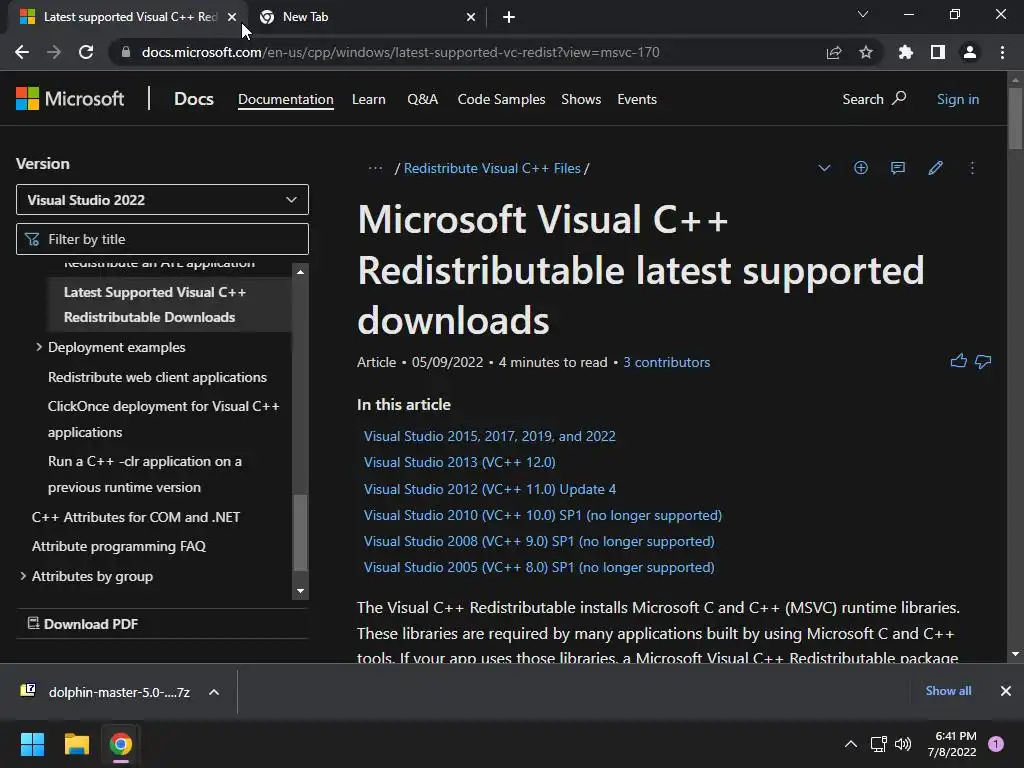Select Redistribute web client applications
This screenshot has width=1024, height=768.
click(157, 377)
